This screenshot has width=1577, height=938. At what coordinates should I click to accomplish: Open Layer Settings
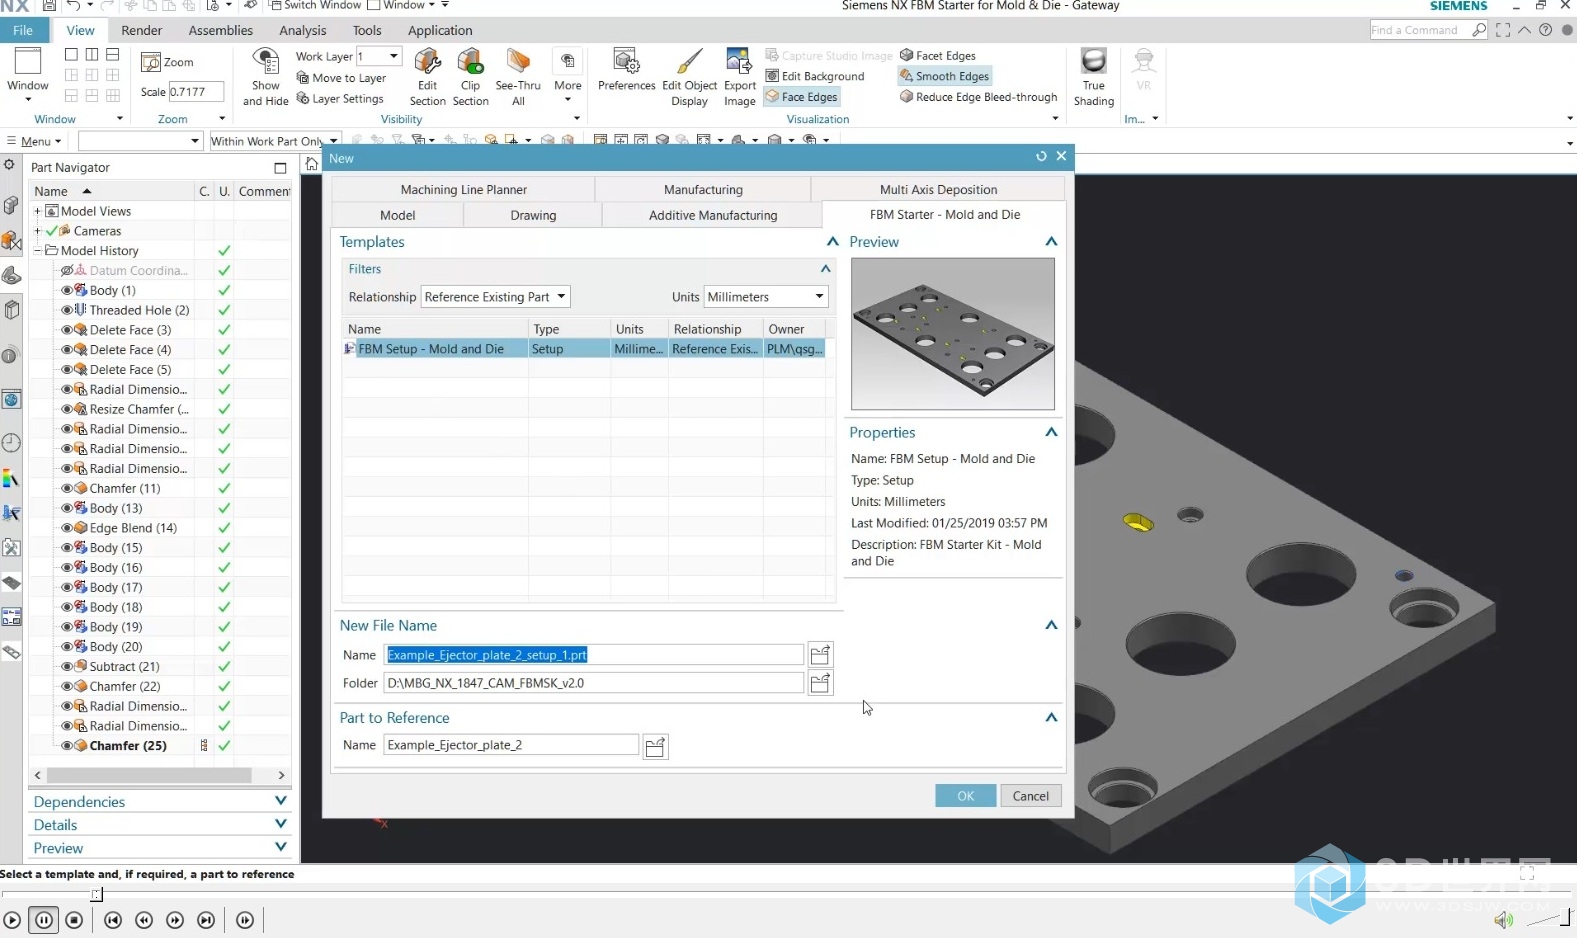coord(340,99)
